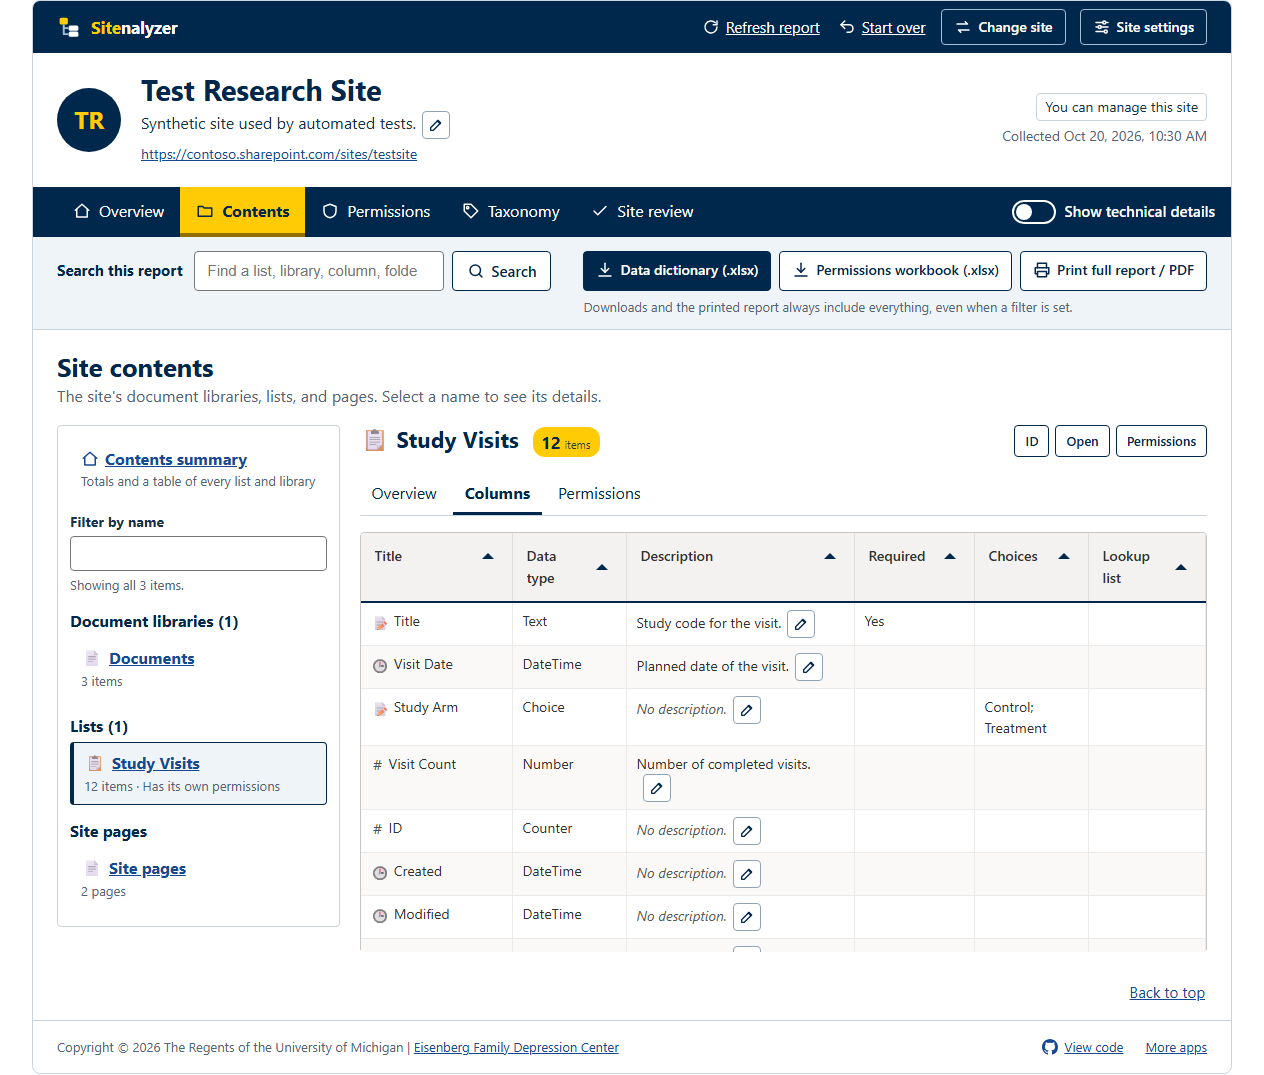The image size is (1264, 1075).
Task: Switch to Study Visits Overview sub-tab
Action: point(404,494)
